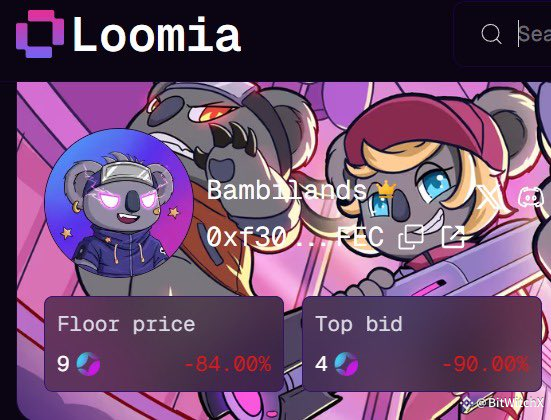Select the Bambillands collection name
The image size is (551, 420).
pos(287,190)
